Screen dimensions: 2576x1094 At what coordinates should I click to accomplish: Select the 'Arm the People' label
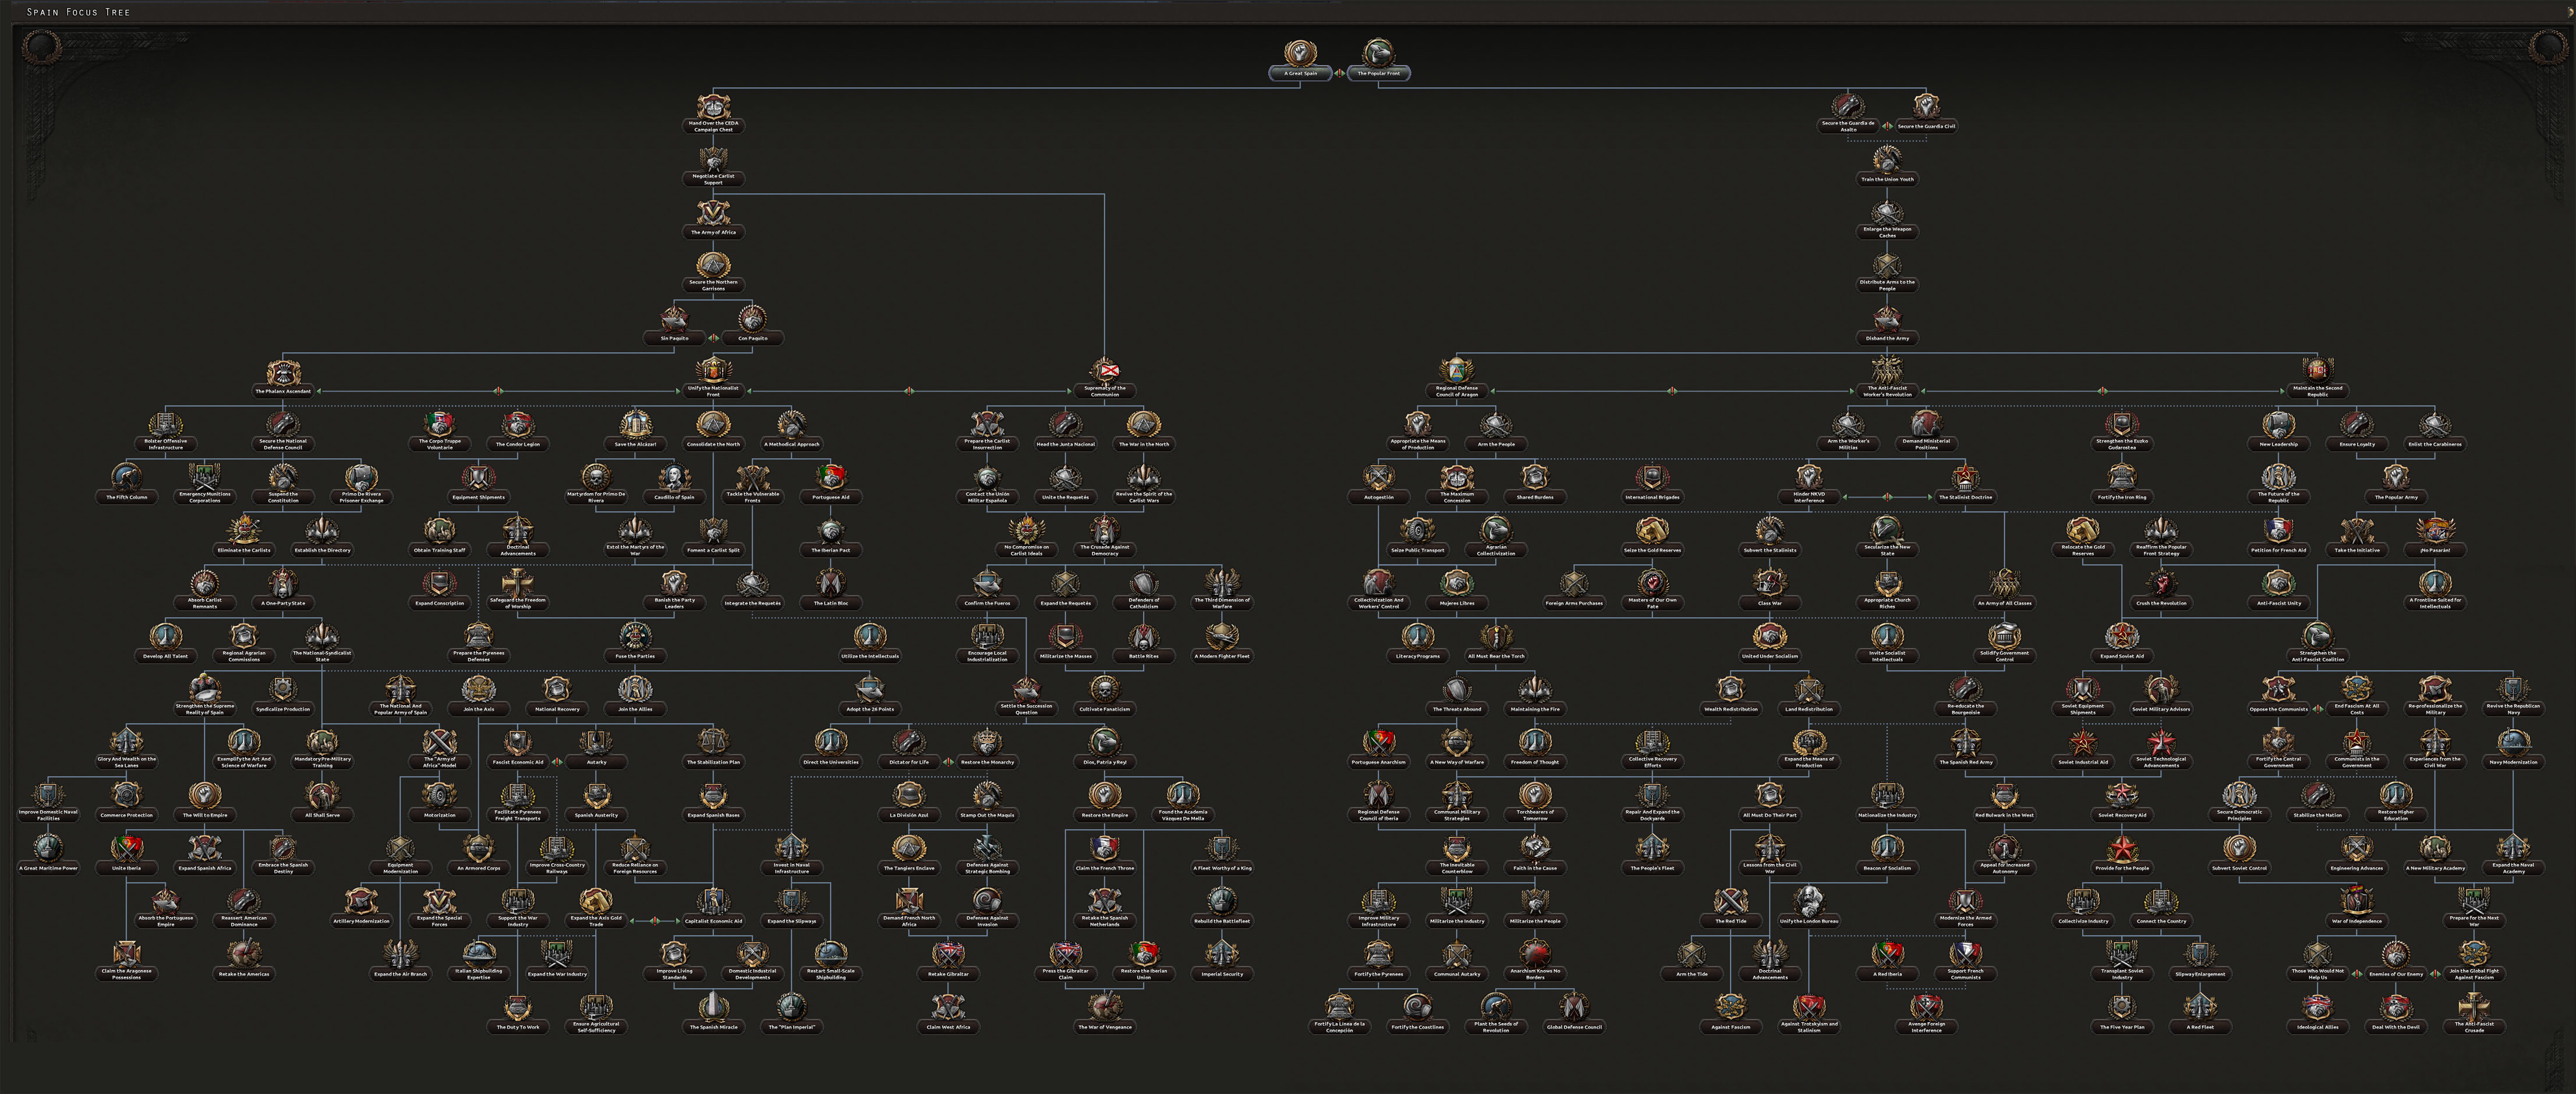[x=1496, y=444]
